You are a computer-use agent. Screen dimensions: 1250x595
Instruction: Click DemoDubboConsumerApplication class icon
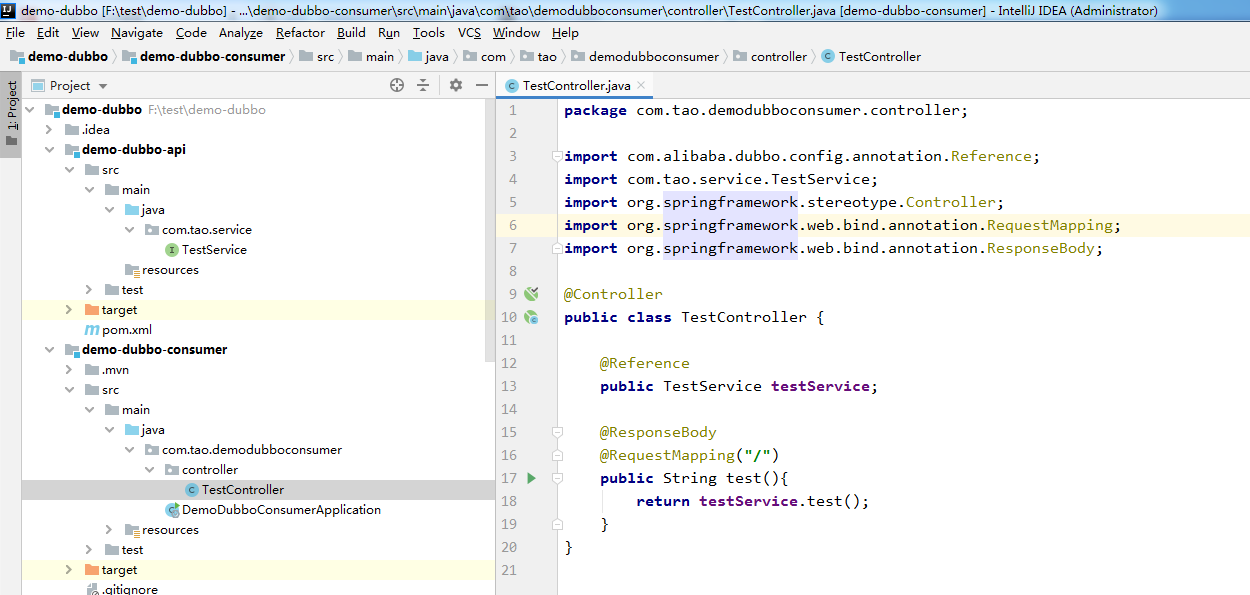(x=172, y=510)
